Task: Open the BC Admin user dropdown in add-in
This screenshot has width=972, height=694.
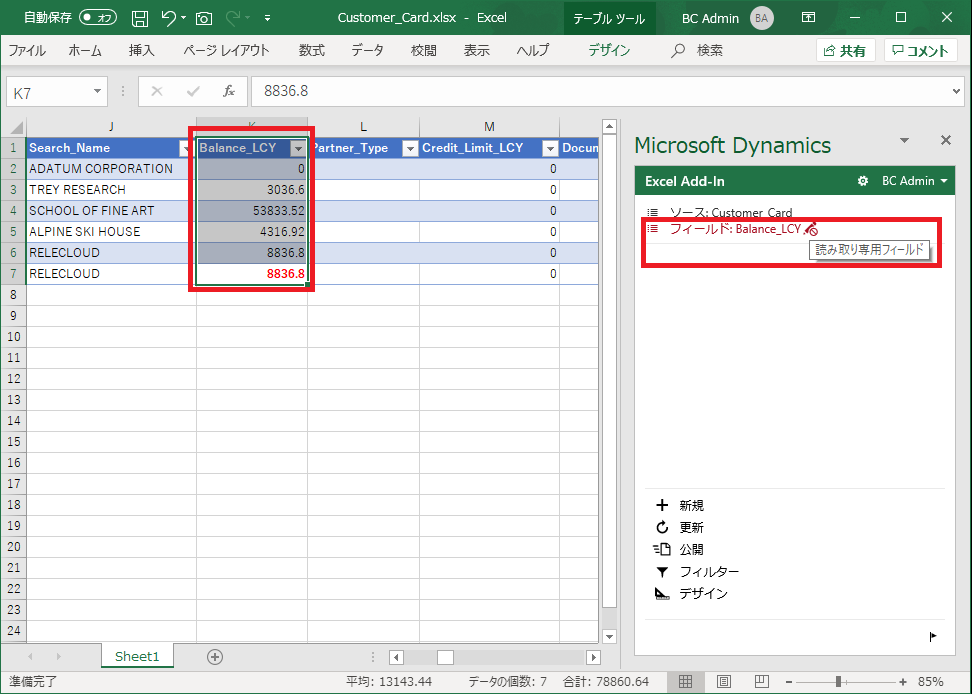Action: tap(914, 181)
